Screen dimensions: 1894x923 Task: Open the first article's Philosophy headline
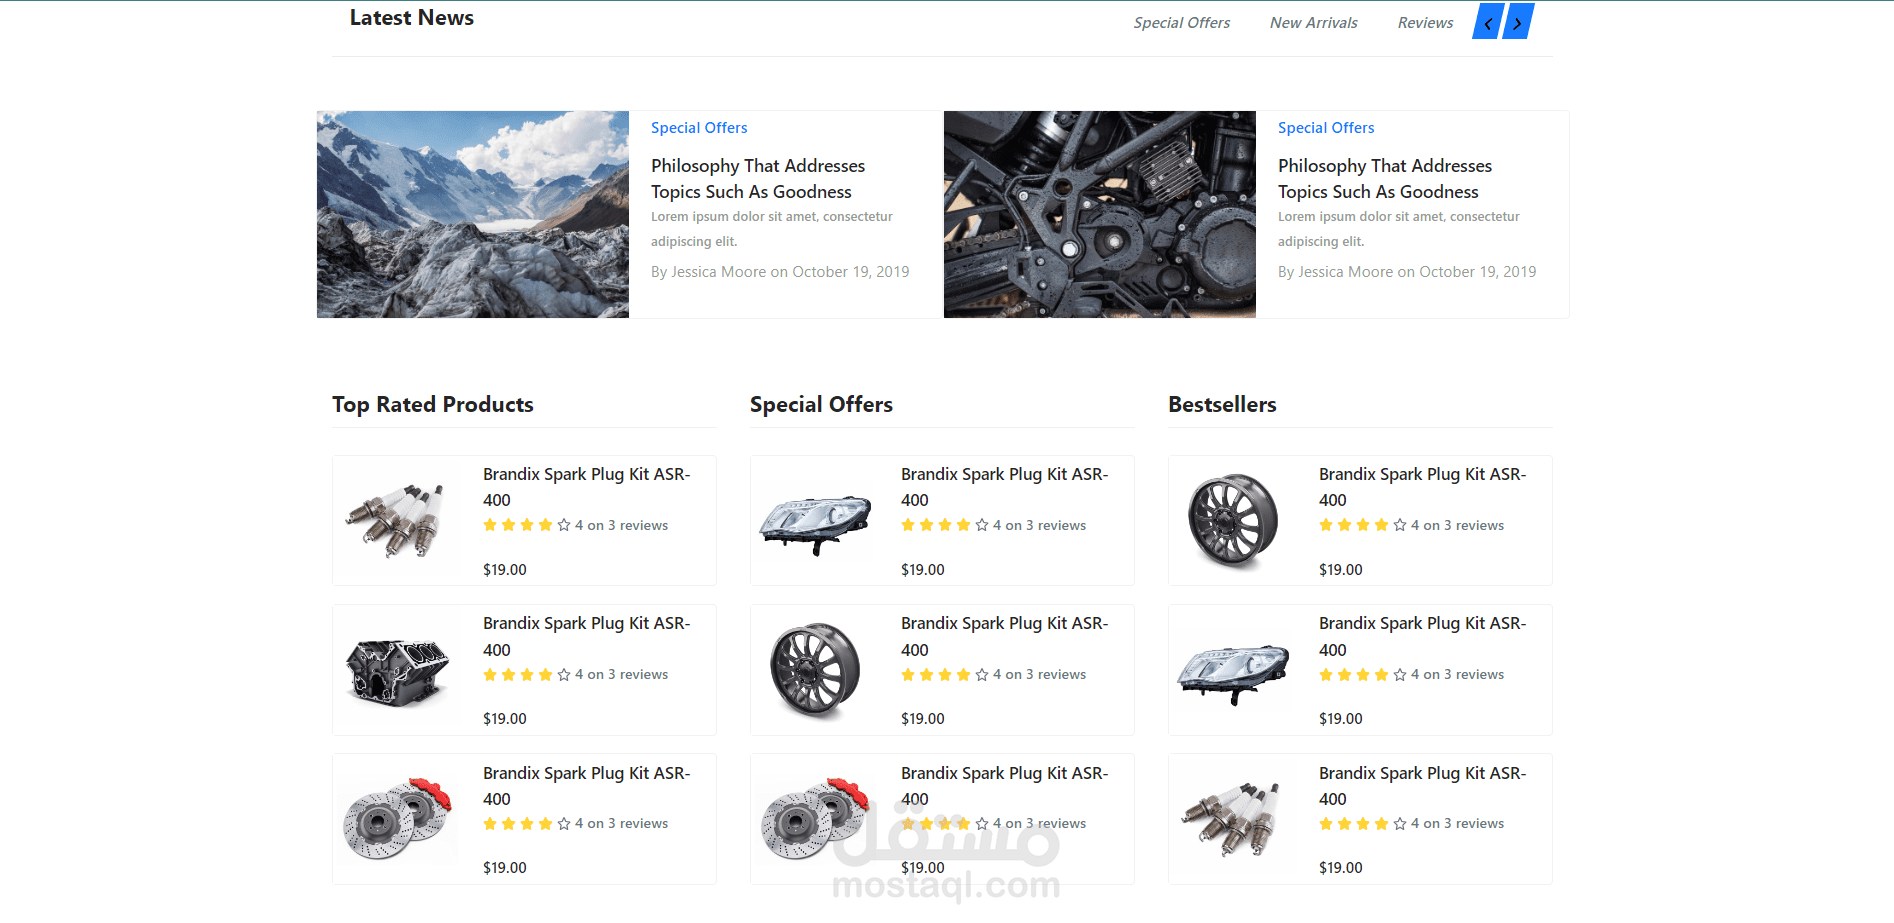757,179
